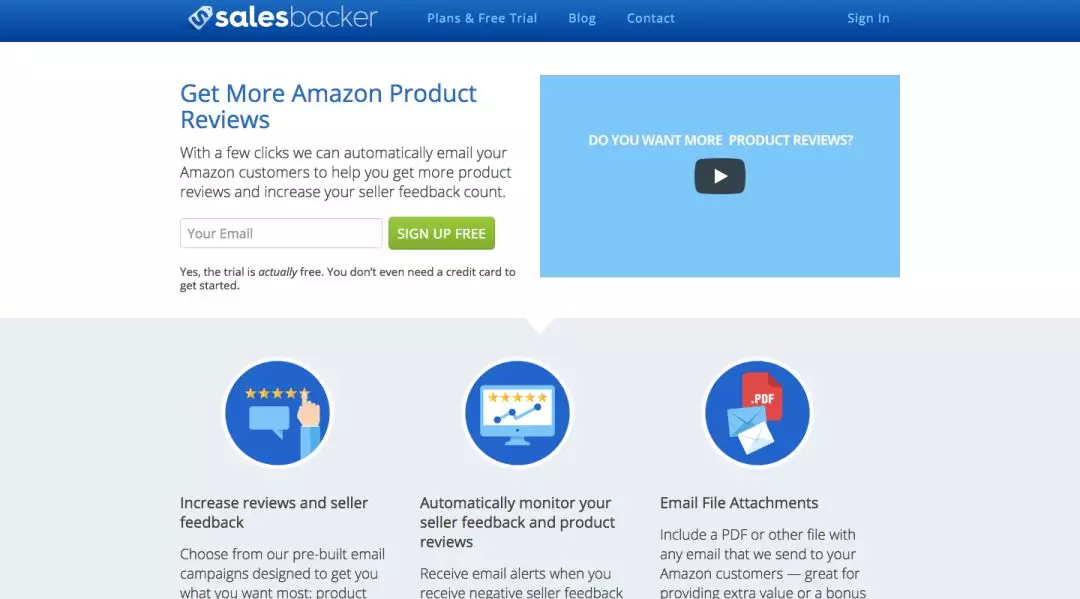Select the Increase reviews and seller feedback heading
The image size is (1080, 599).
274,512
